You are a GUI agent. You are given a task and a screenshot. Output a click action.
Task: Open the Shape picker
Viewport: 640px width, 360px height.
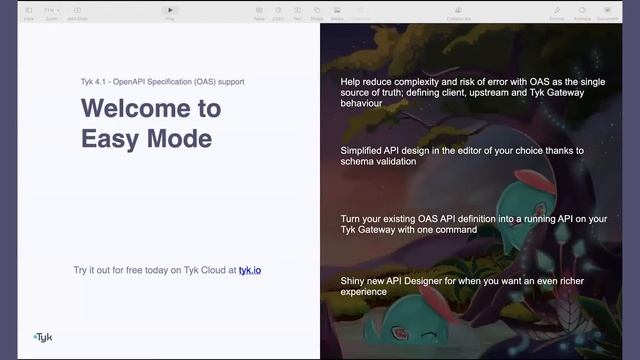tap(317, 13)
